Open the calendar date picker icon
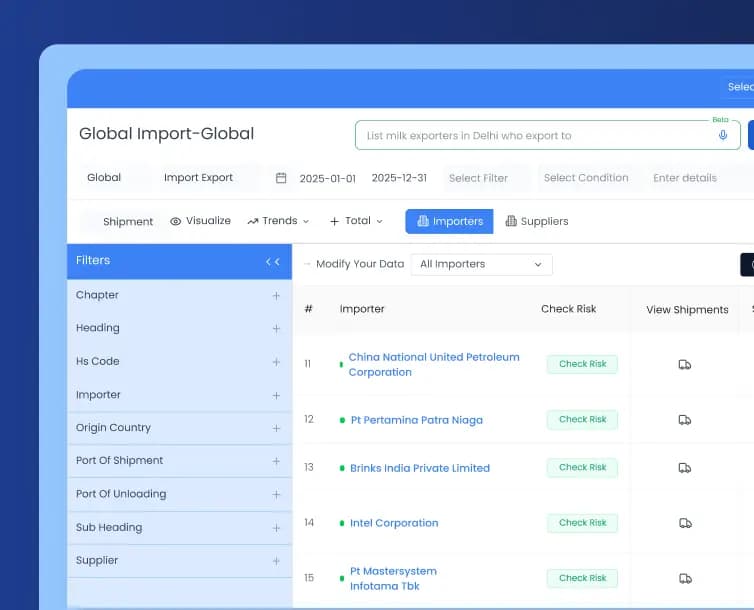The image size is (754, 610). (281, 178)
